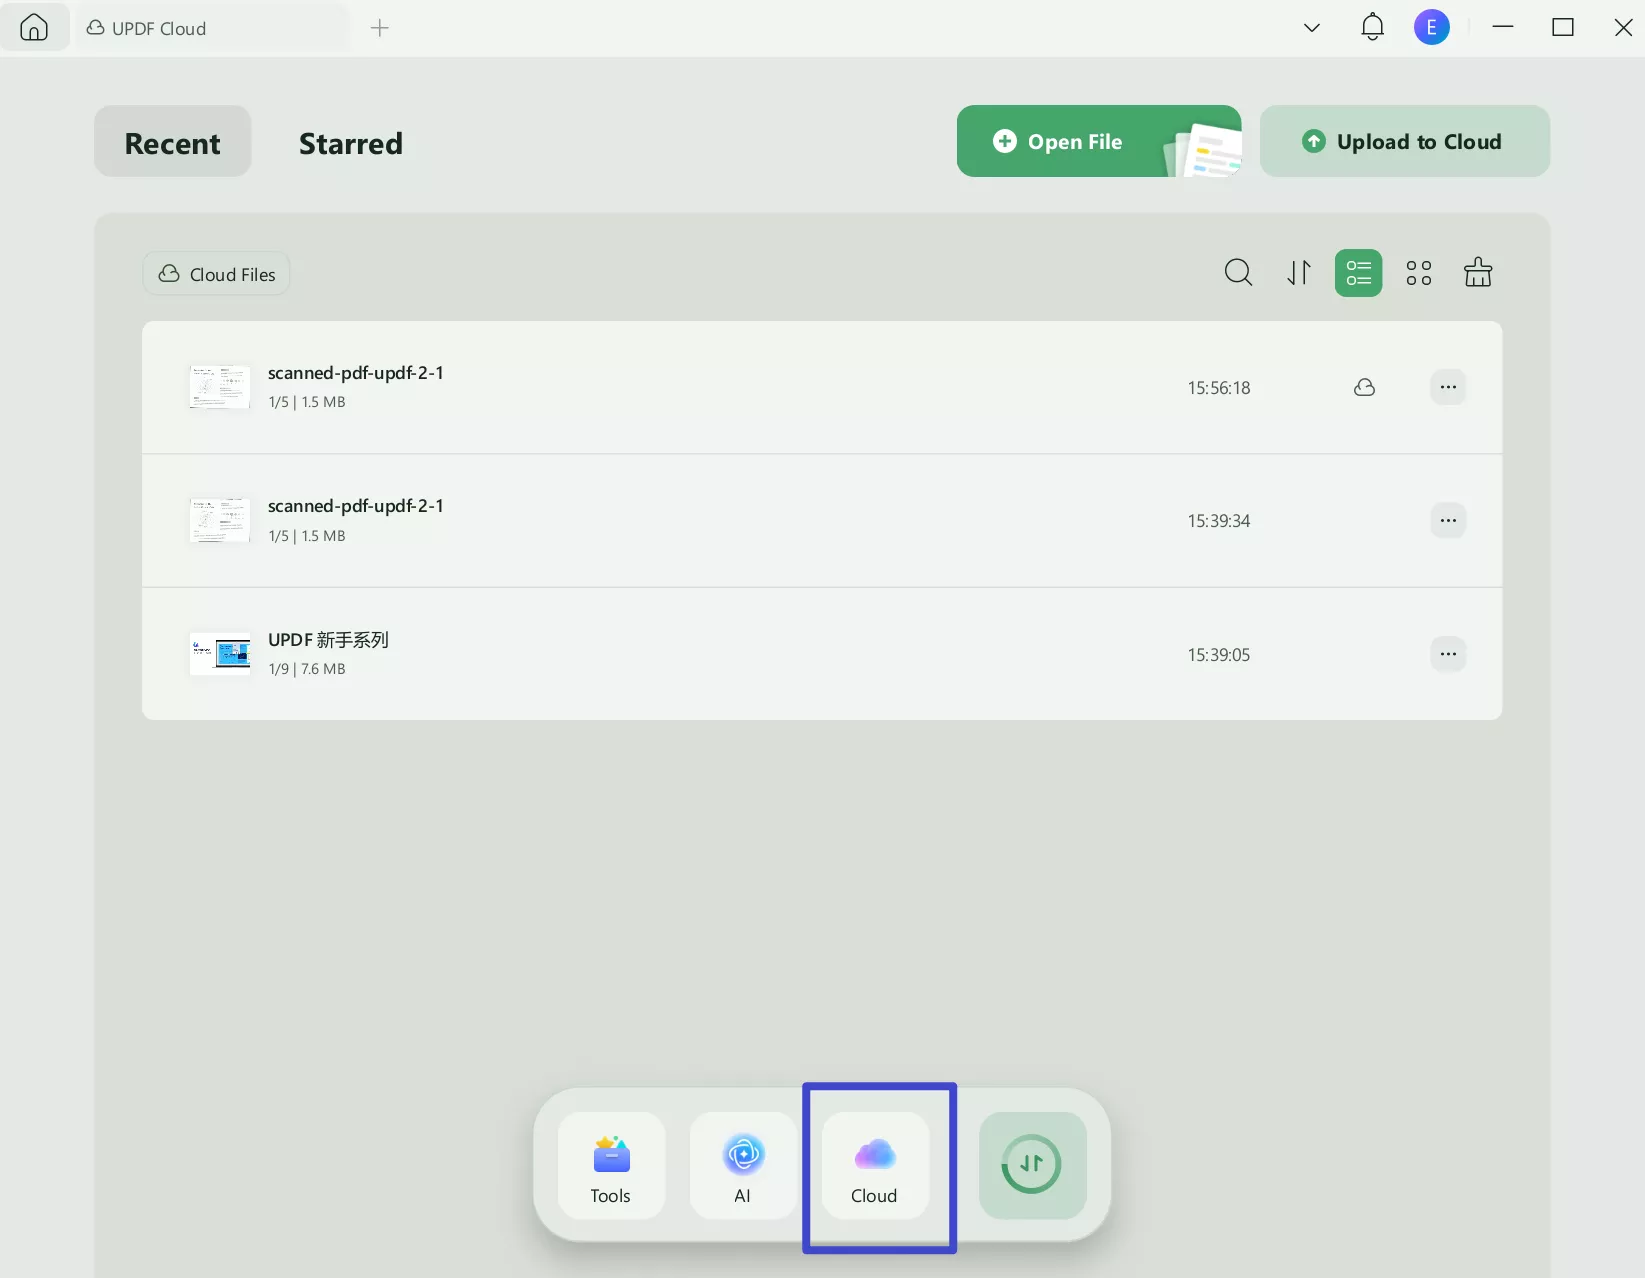The height and width of the screenshot is (1278, 1645).
Task: Open the Cloud Files filter
Action: tap(217, 274)
